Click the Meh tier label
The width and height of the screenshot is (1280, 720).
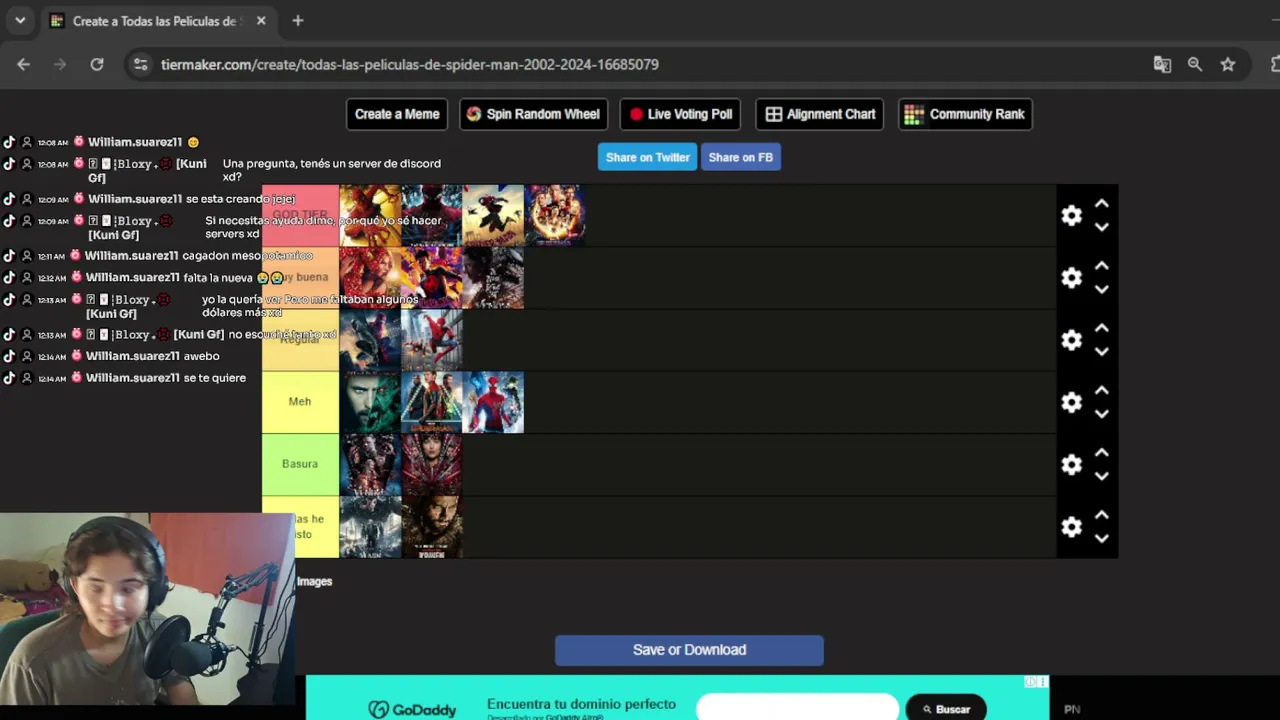pos(300,402)
